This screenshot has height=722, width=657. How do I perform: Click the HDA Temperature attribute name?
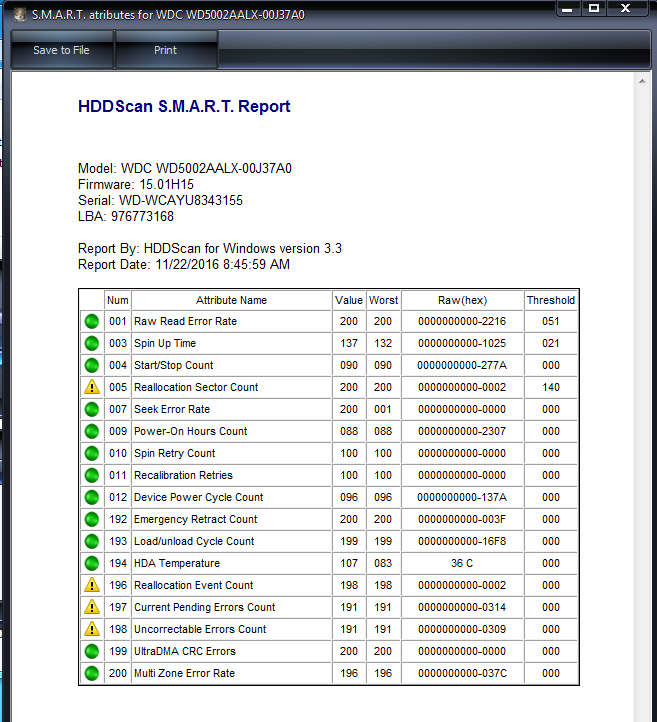177,563
